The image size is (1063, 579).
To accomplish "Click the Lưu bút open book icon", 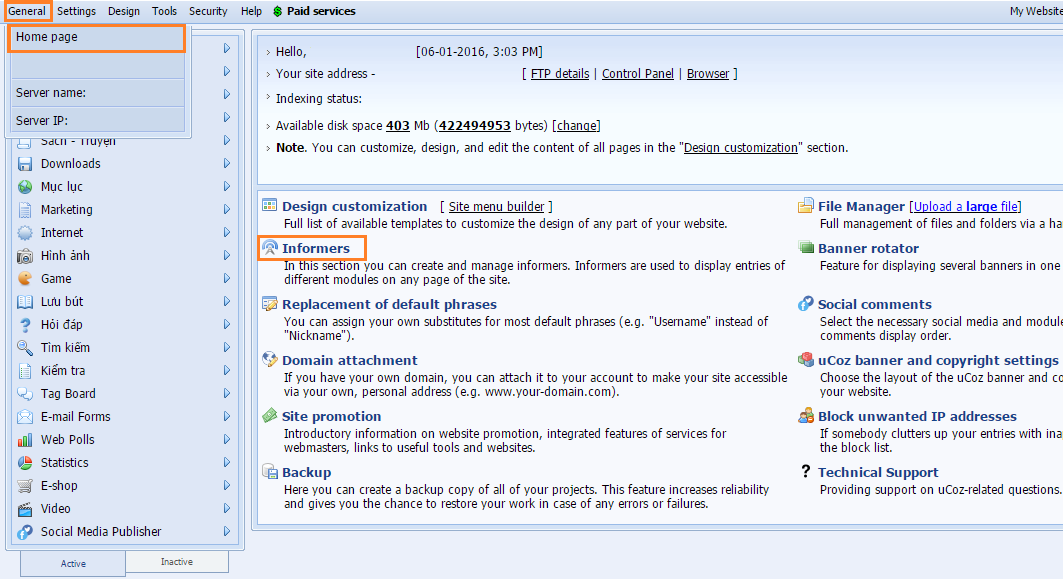I will 25,302.
